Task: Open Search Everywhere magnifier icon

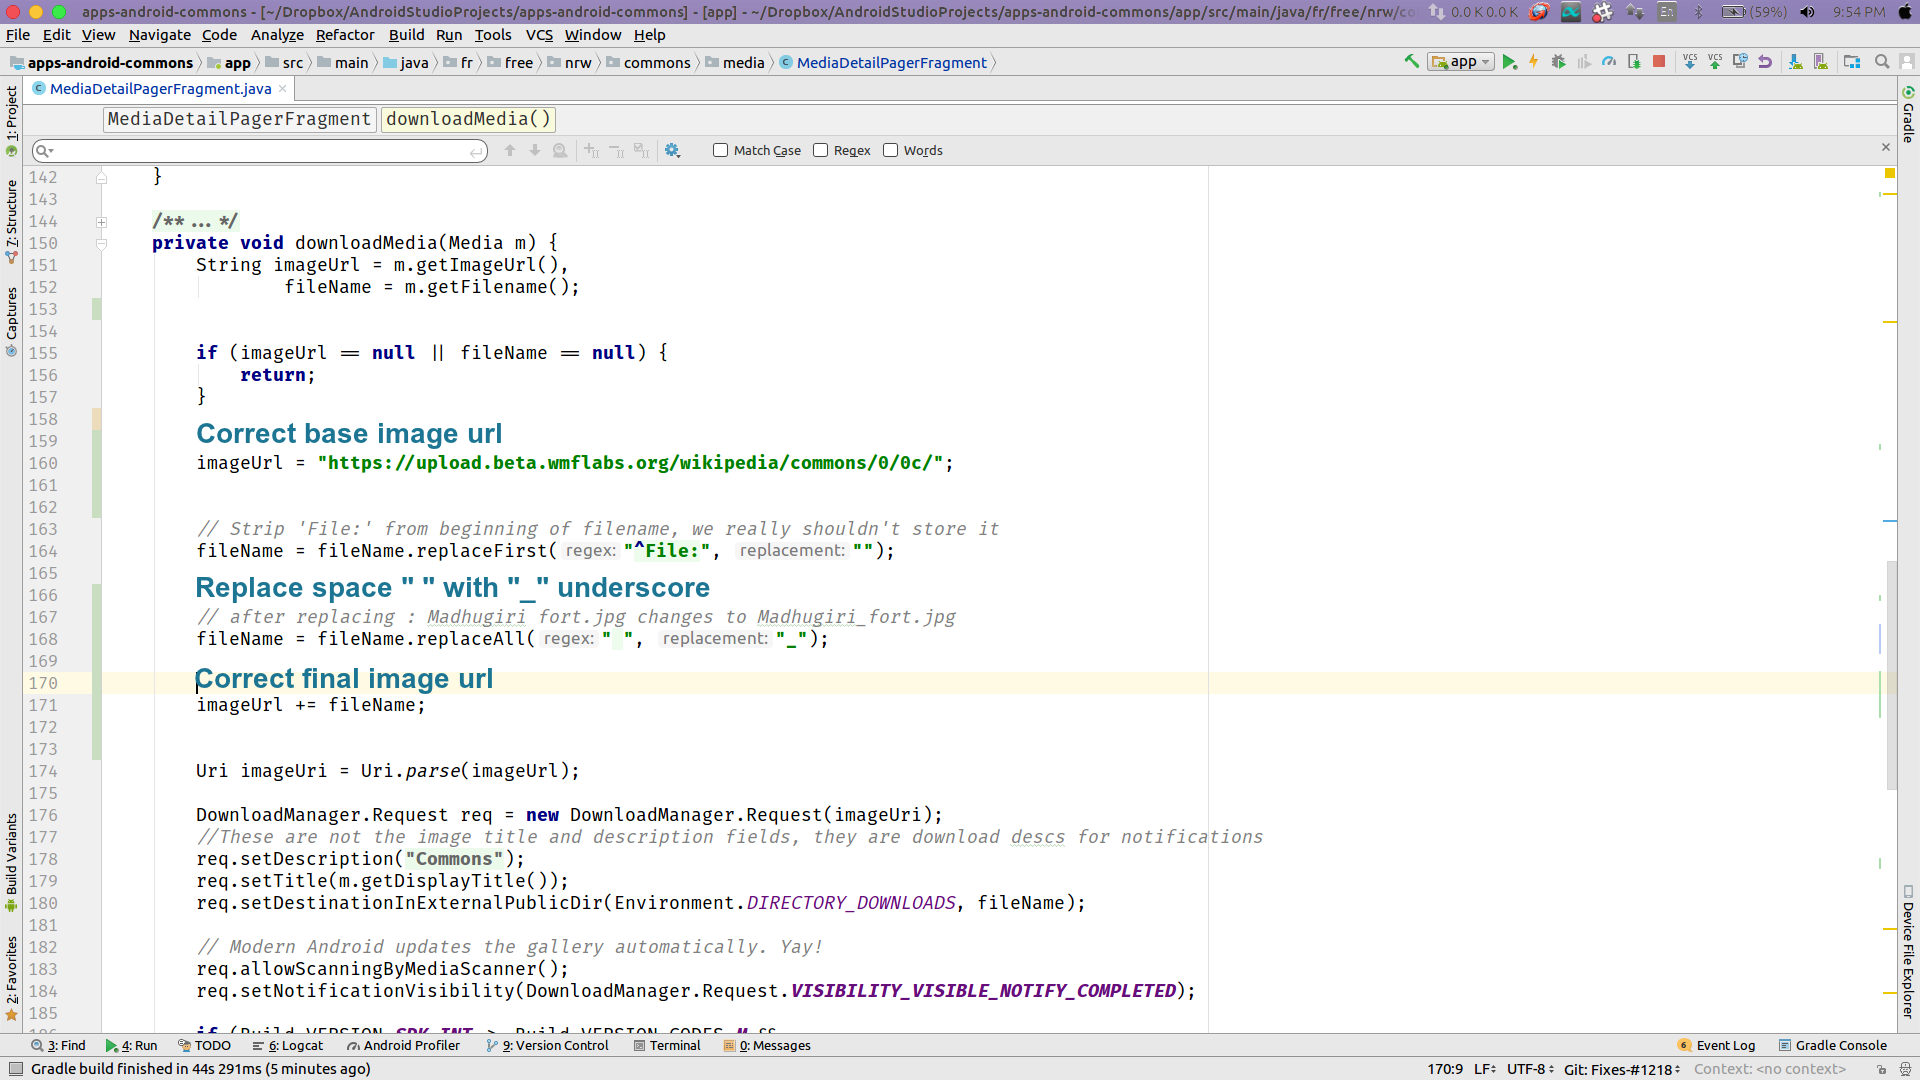Action: click(x=1881, y=62)
